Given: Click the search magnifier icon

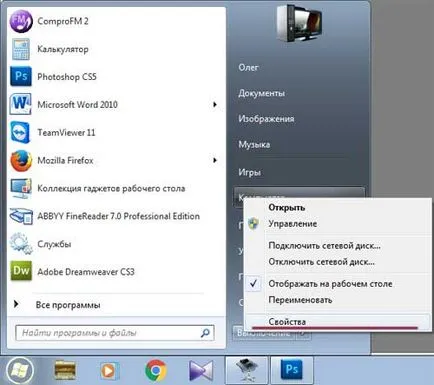Looking at the screenshot, I should pyautogui.click(x=205, y=333).
